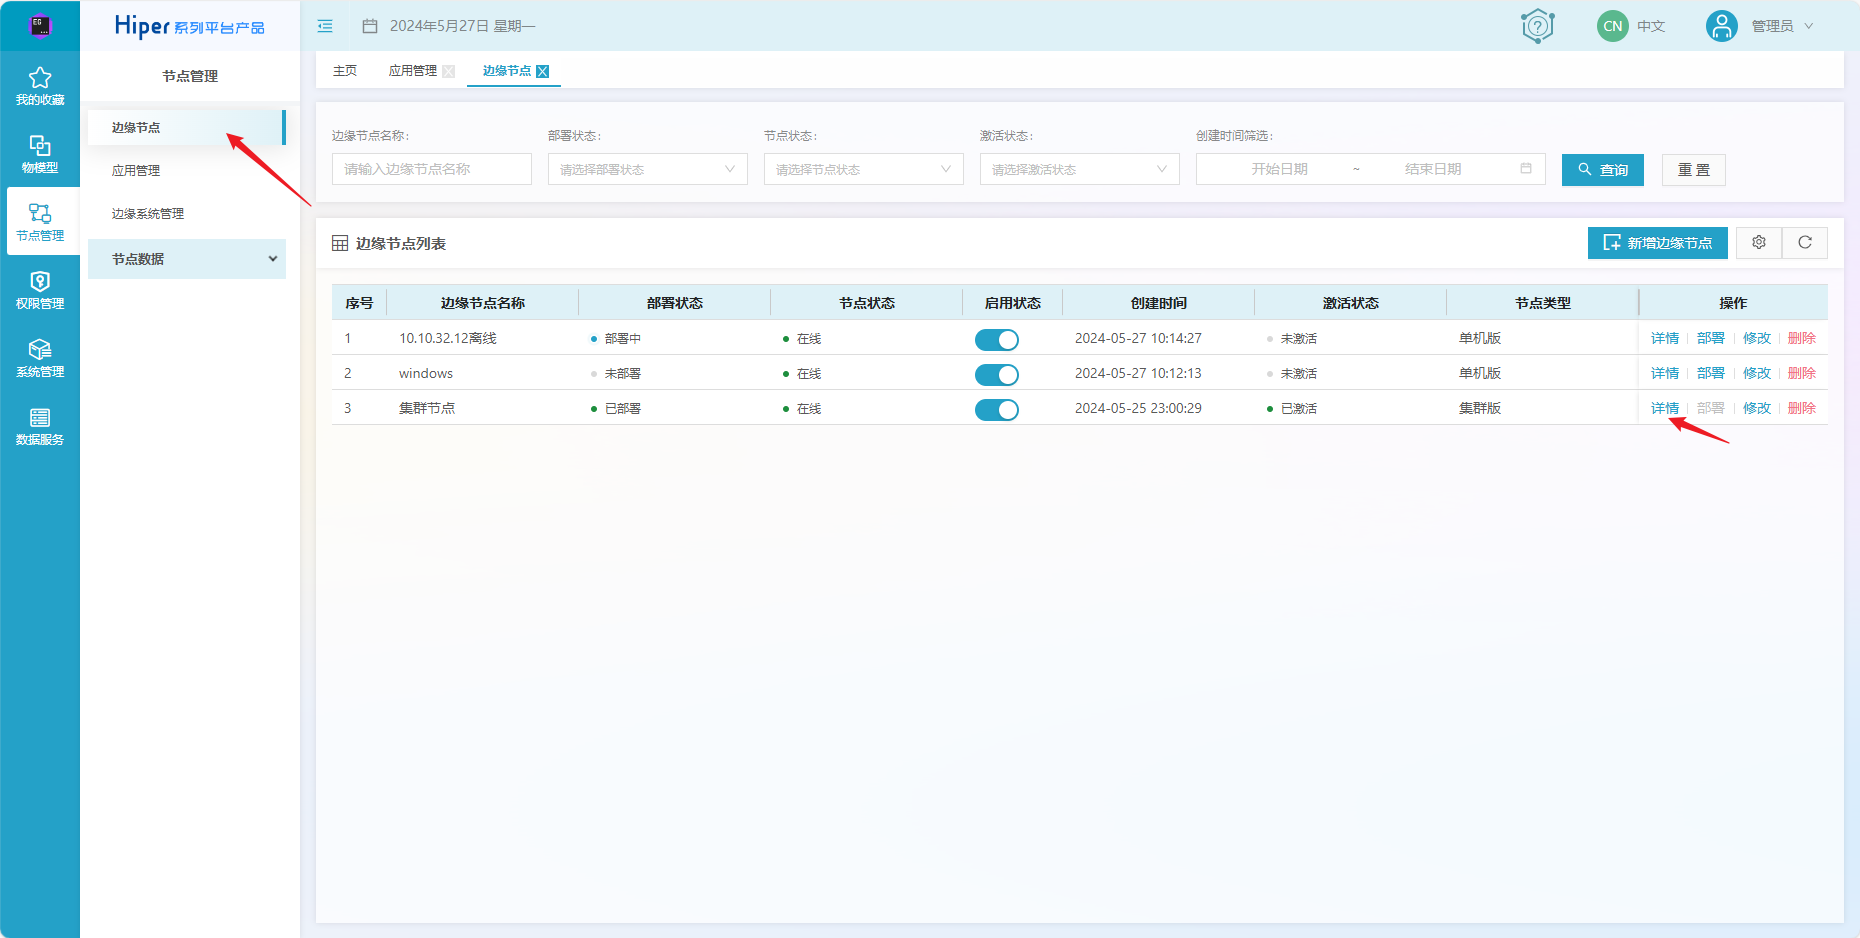Viewport: 1860px width, 938px height.
Task: Select 边缘节点 tab
Action: point(507,71)
